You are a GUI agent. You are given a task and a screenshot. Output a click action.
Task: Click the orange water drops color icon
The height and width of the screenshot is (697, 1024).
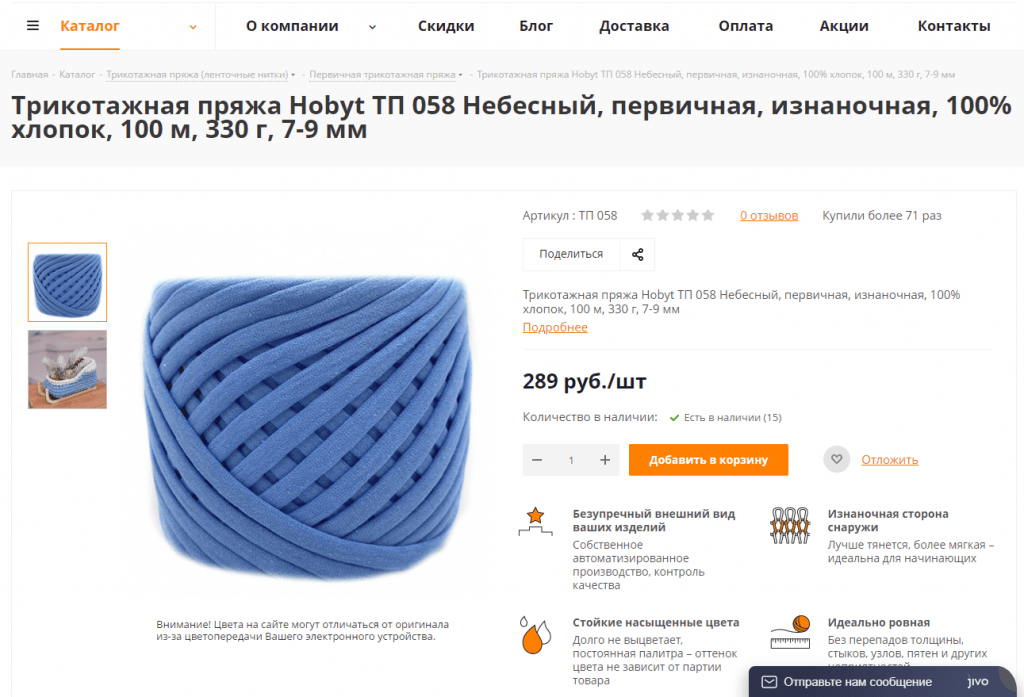(x=535, y=635)
